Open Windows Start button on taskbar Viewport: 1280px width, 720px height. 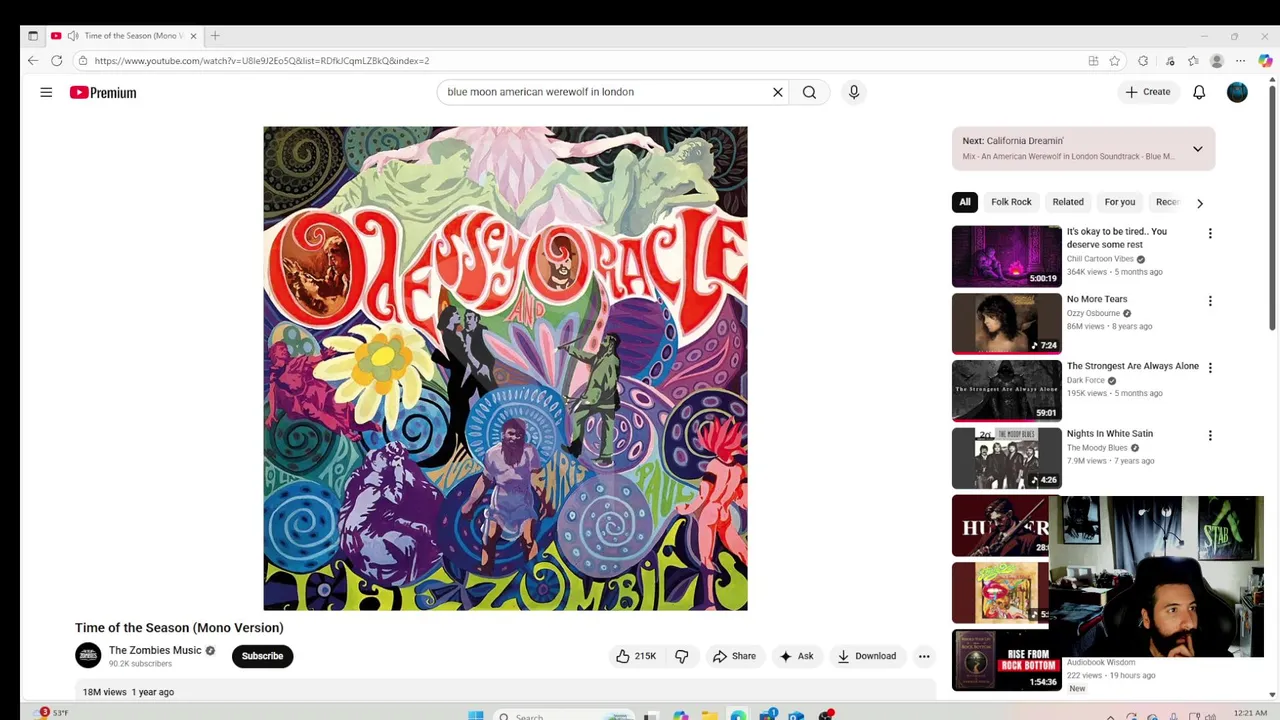476,716
